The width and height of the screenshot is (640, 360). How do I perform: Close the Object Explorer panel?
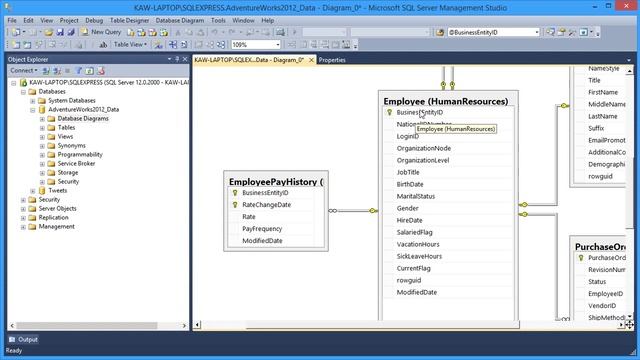pos(185,59)
